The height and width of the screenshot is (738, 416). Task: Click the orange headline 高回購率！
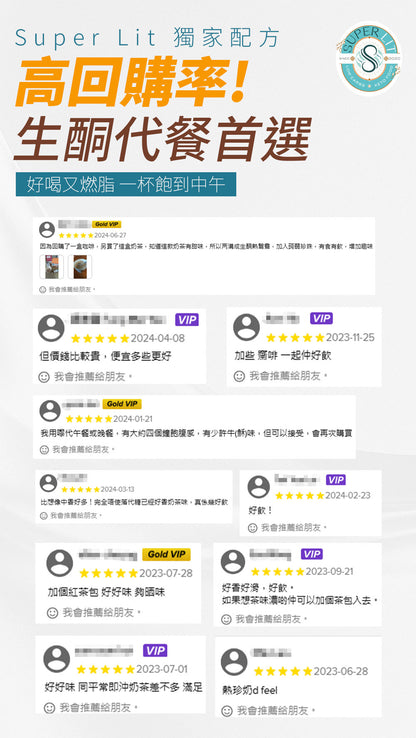131,81
